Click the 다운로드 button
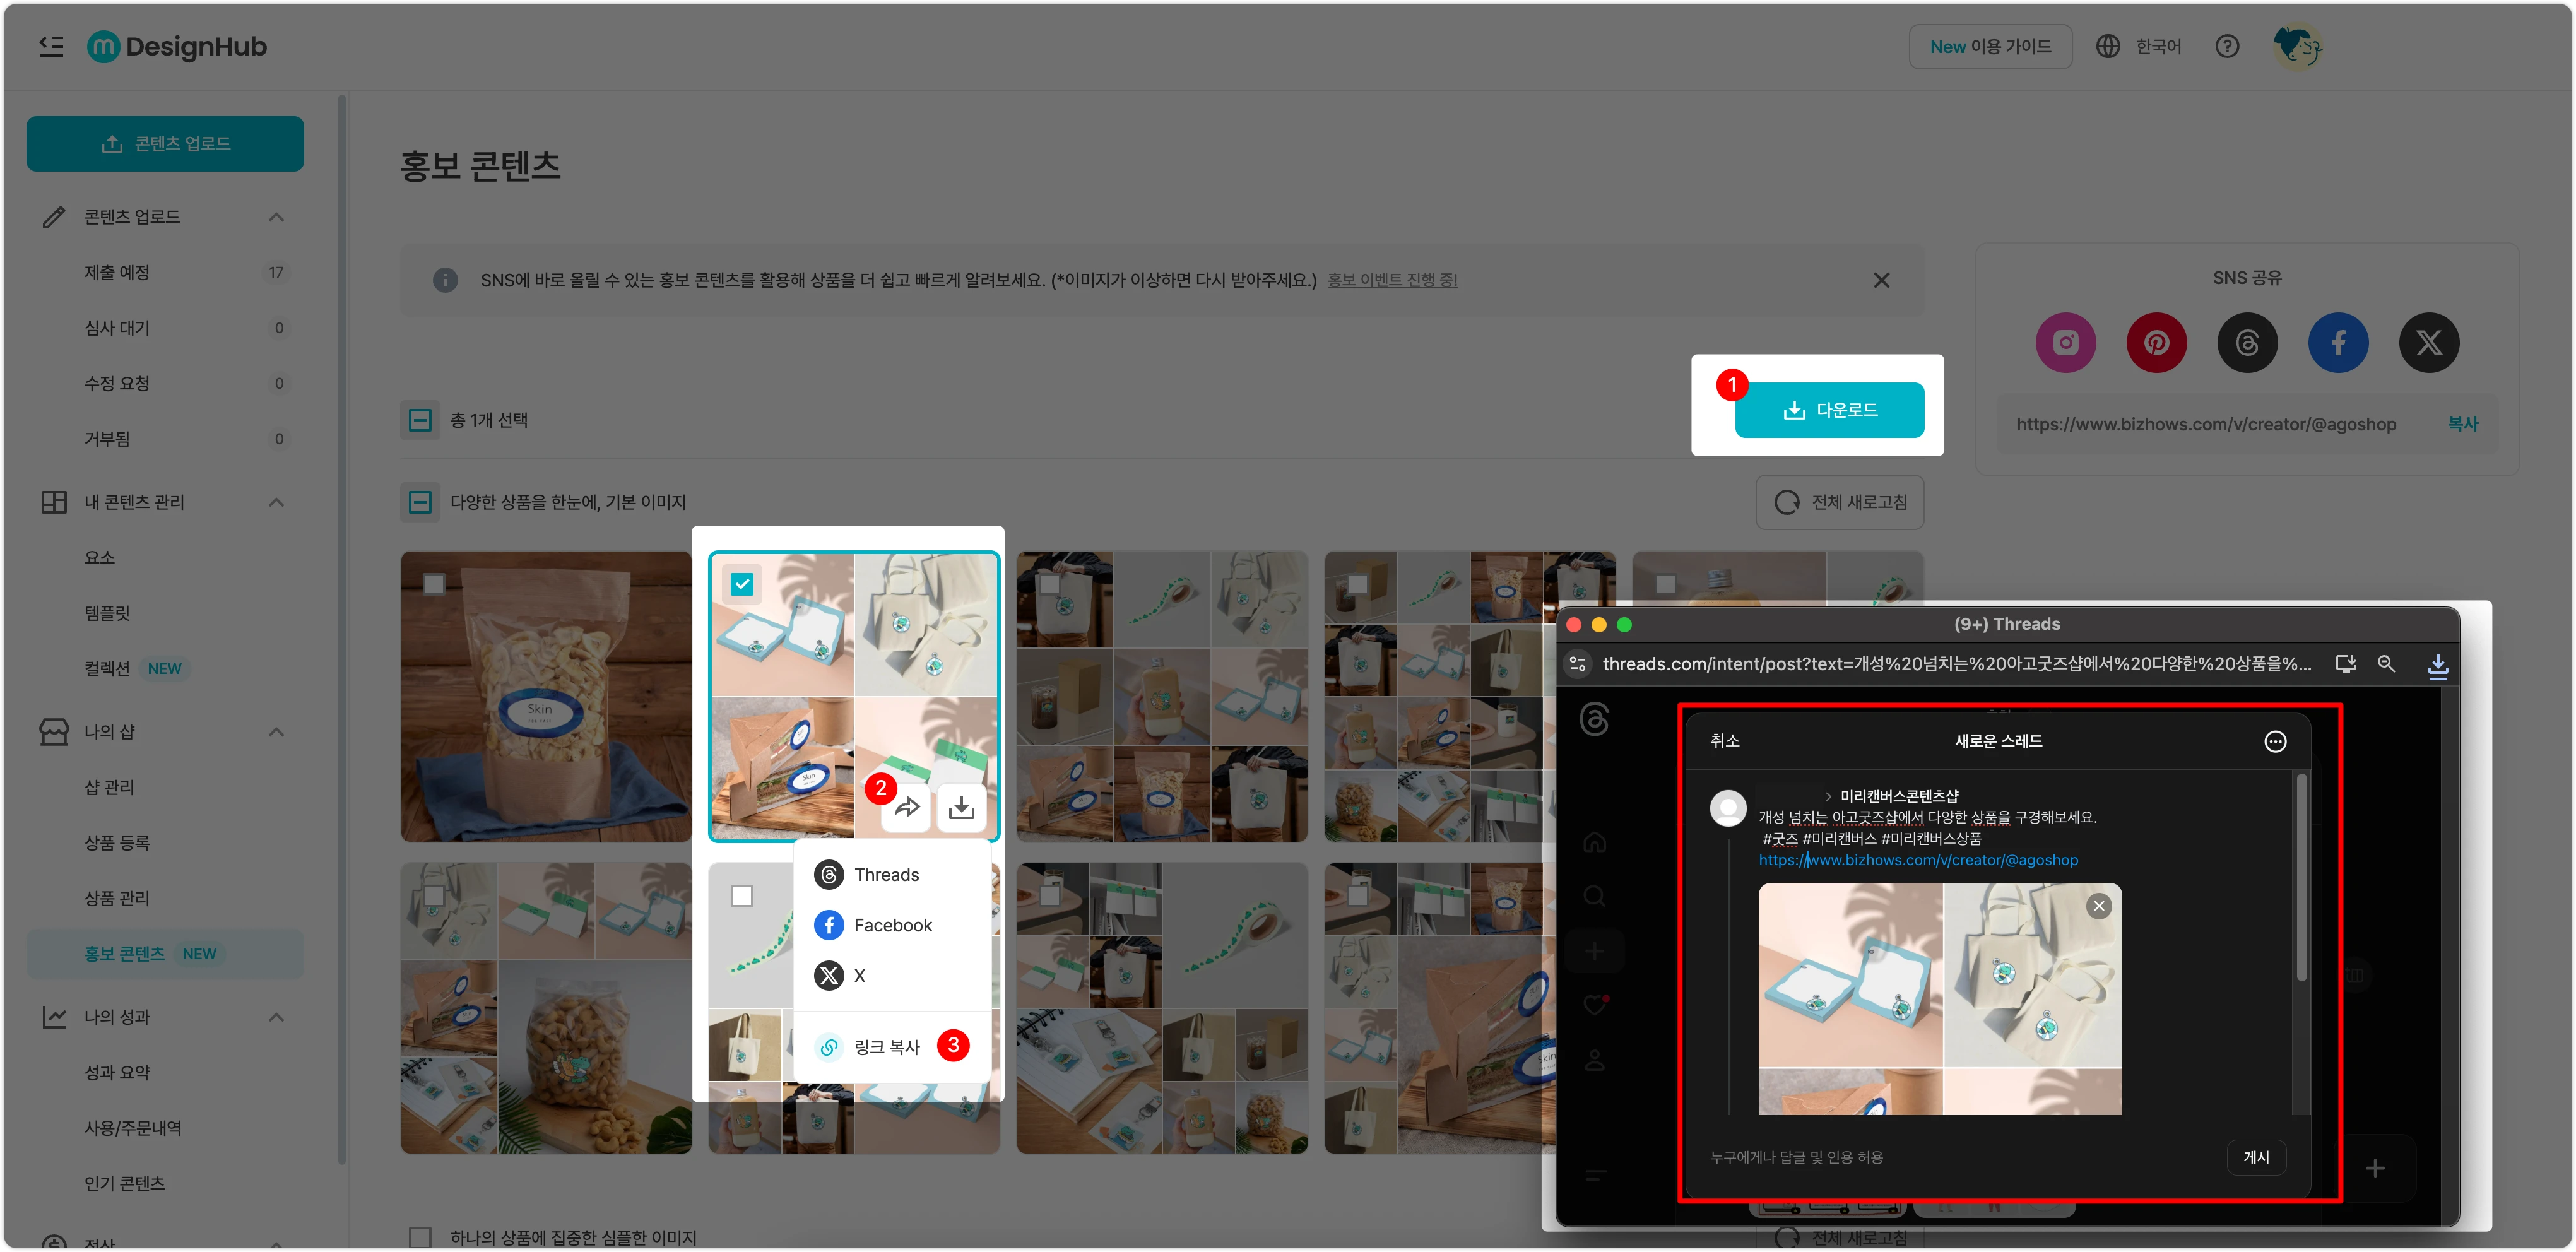 (x=1829, y=410)
